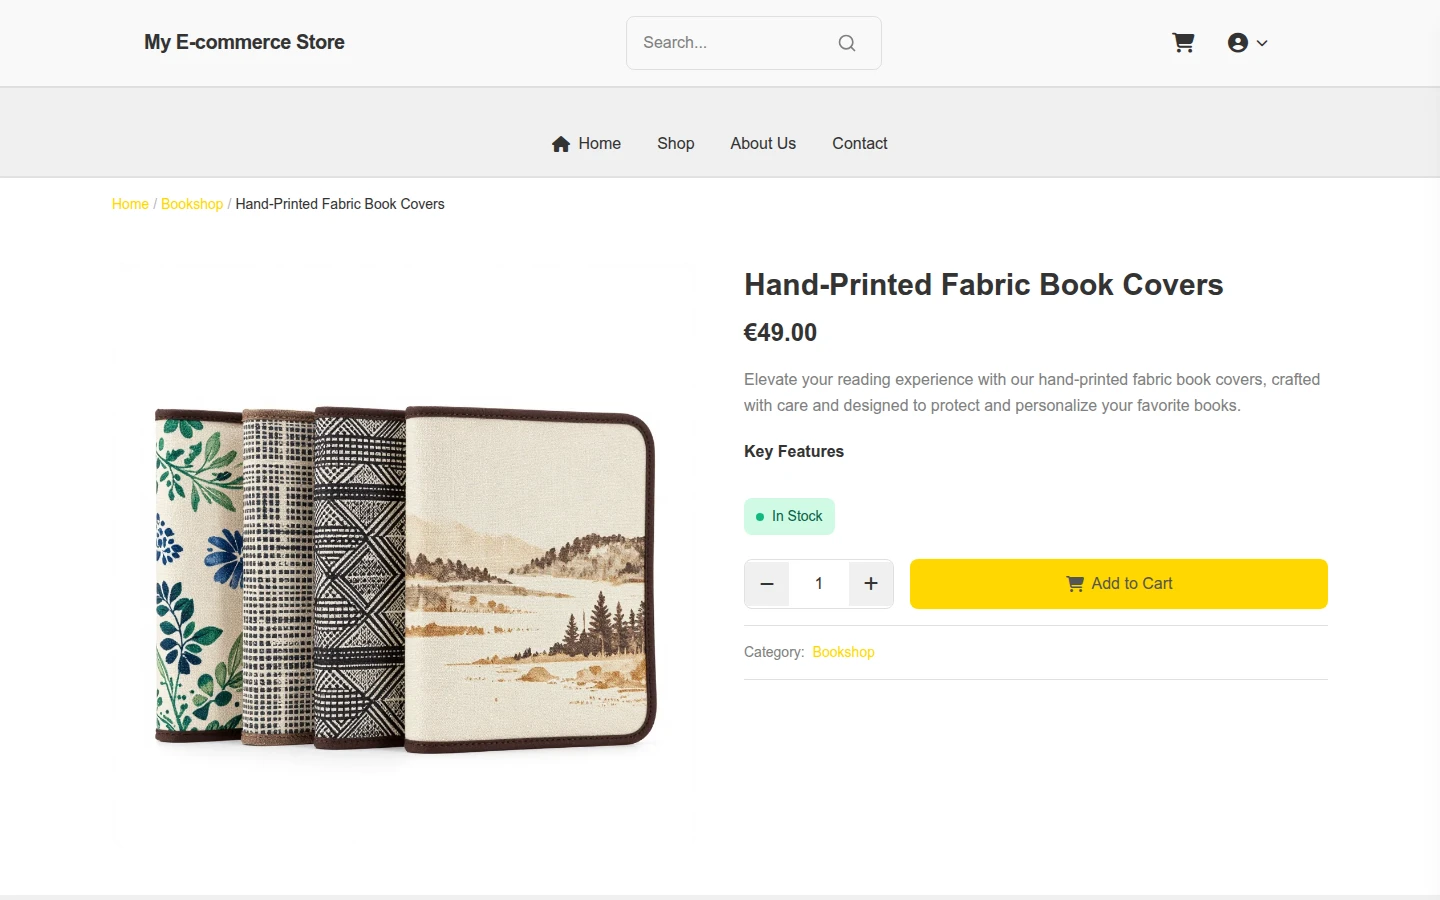This screenshot has width=1440, height=900.
Task: Click the Bookshop breadcrumb link
Action: (192, 204)
